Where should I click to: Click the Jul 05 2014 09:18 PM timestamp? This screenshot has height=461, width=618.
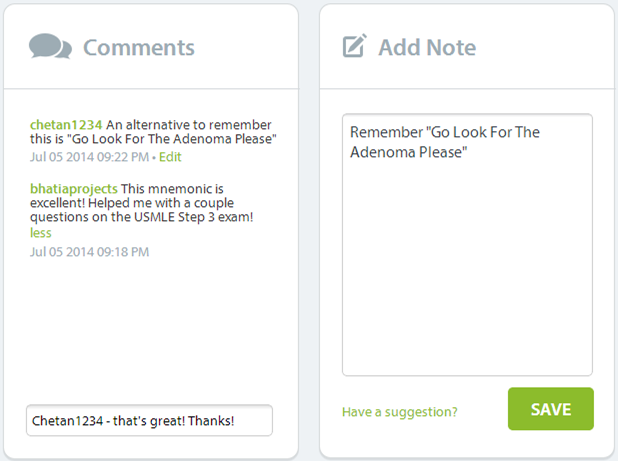tap(89, 252)
